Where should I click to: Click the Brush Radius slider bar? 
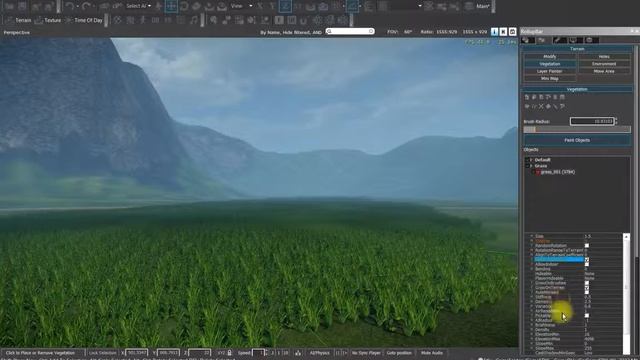coord(577,129)
